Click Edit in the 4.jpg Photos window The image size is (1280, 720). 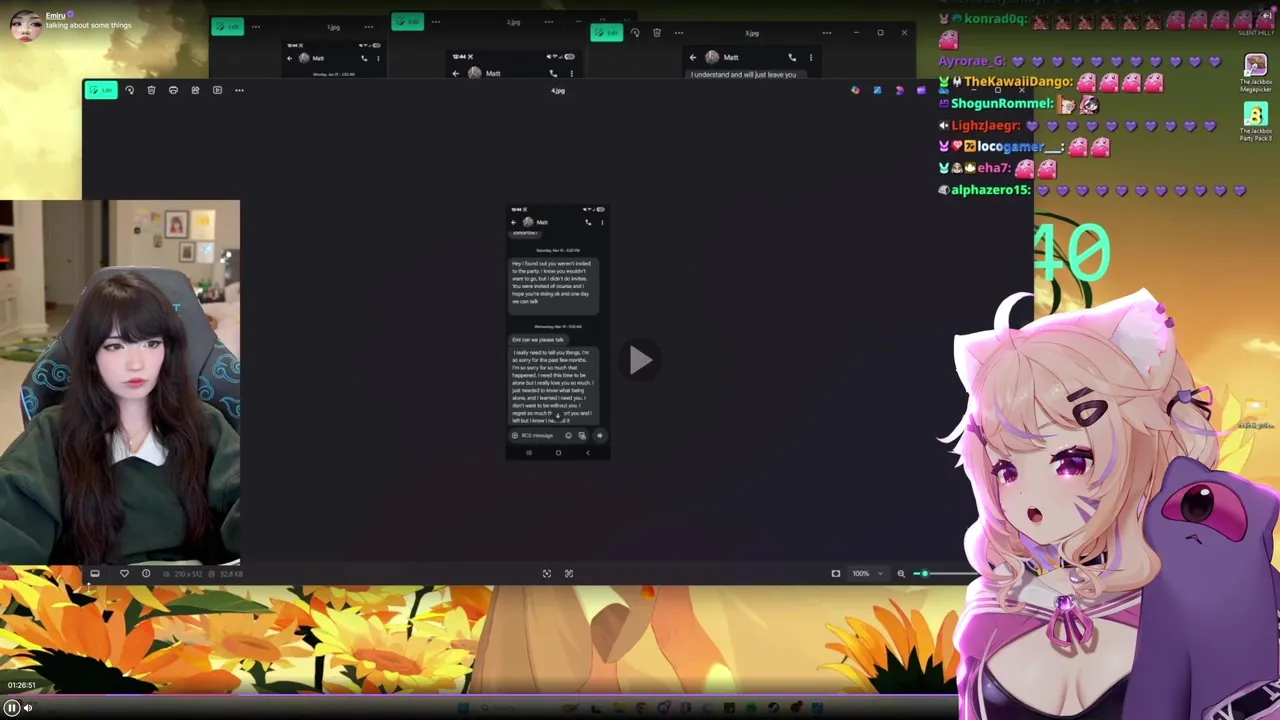point(101,90)
